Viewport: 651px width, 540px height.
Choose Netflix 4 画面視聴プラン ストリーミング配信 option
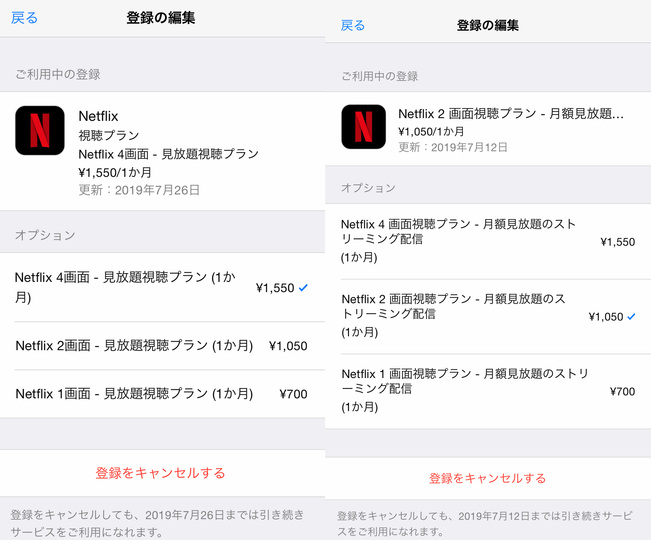click(488, 242)
